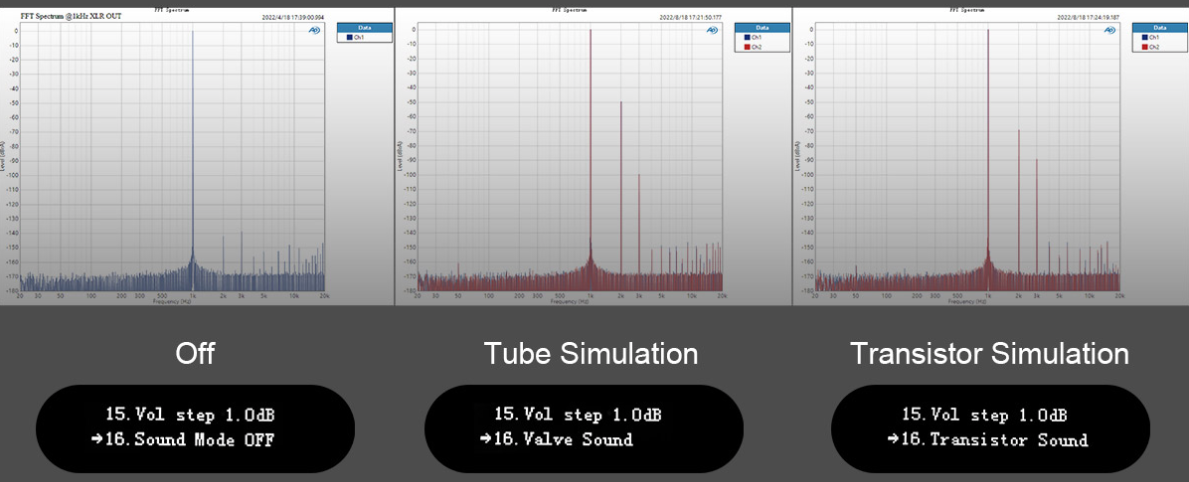Click the arrow beside 16.Transistor Sound

click(892, 440)
